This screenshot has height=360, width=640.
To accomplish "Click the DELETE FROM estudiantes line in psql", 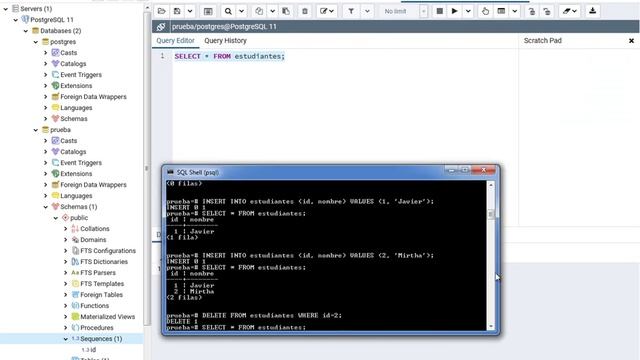I will [254, 316].
